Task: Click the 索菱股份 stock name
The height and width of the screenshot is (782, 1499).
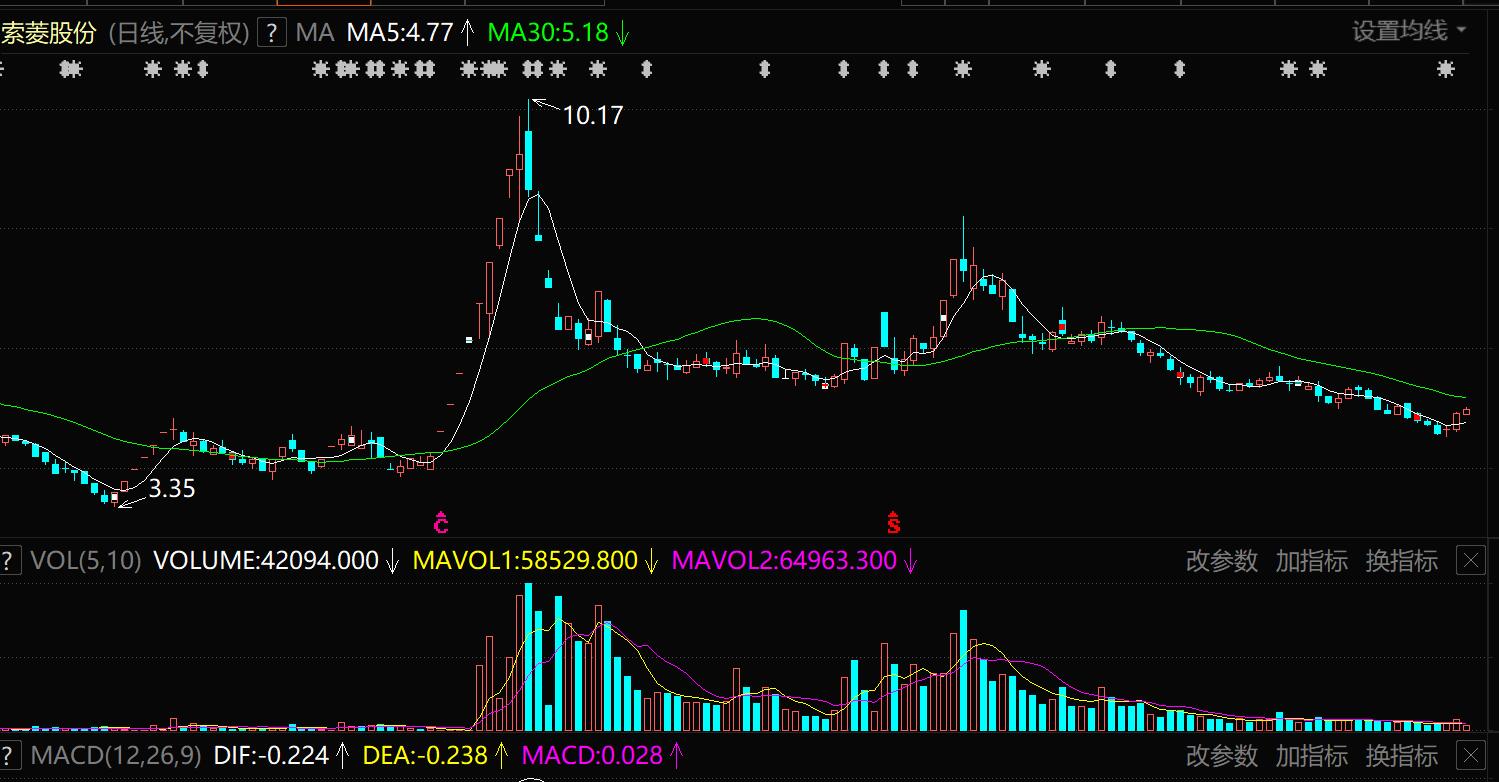Action: click(48, 33)
